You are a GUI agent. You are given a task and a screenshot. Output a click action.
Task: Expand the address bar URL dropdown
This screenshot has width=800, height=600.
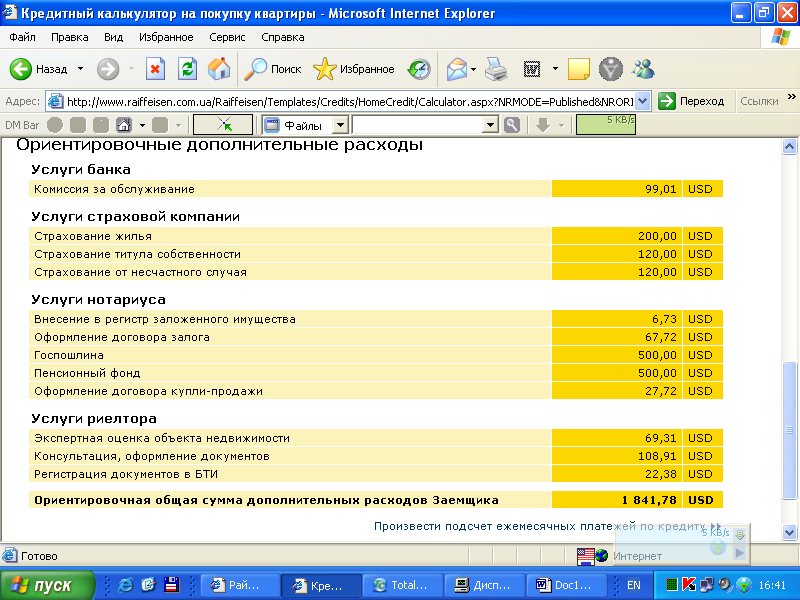pyautogui.click(x=642, y=101)
